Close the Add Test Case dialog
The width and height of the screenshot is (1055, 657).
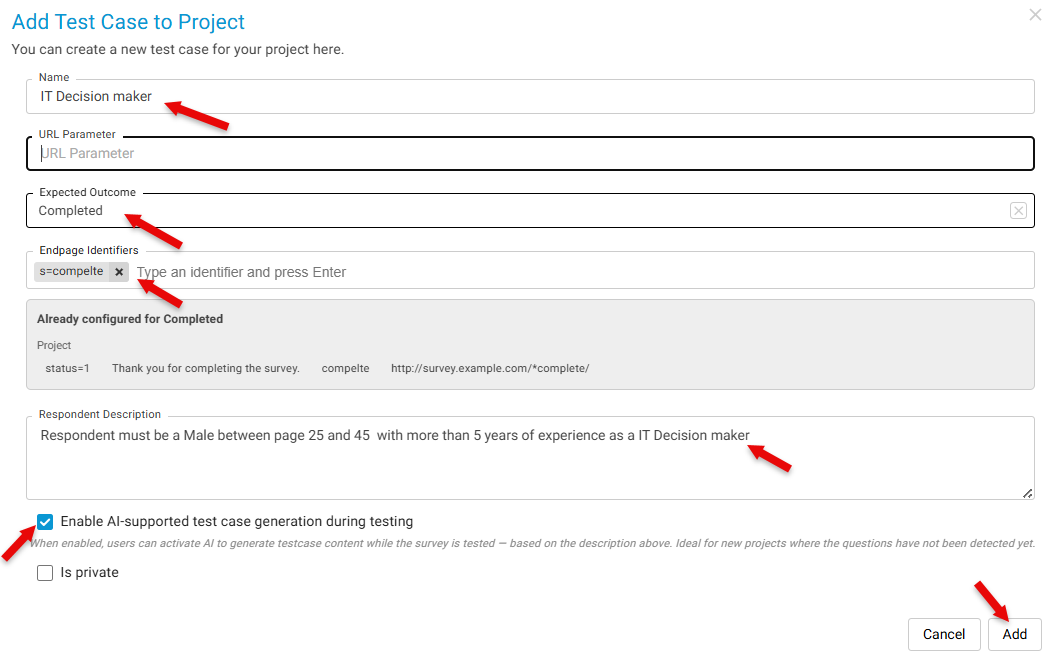pyautogui.click(x=1035, y=15)
